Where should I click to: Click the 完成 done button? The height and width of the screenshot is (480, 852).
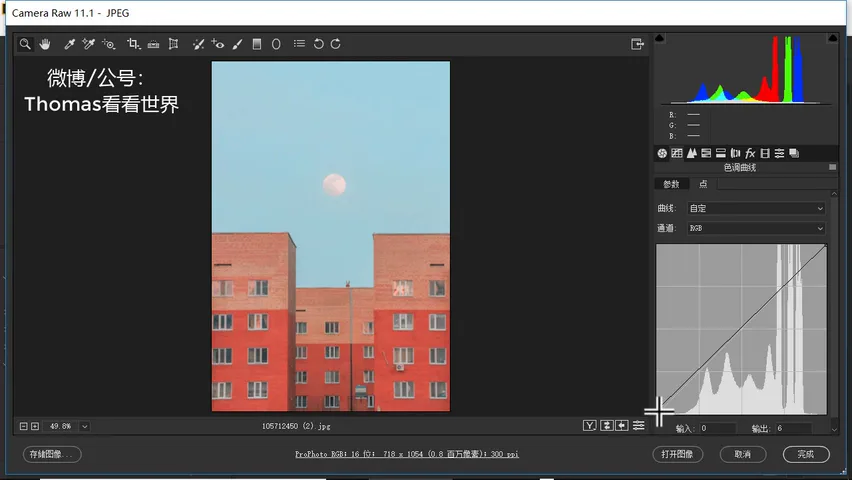806,454
